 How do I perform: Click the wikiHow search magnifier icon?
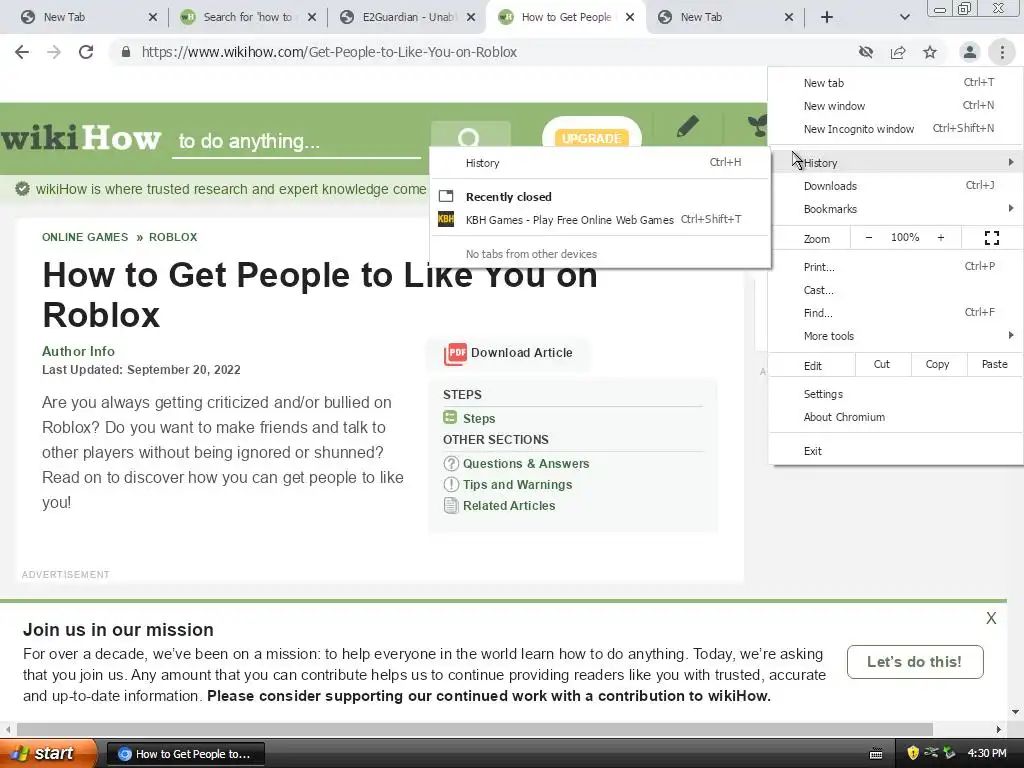coord(468,138)
